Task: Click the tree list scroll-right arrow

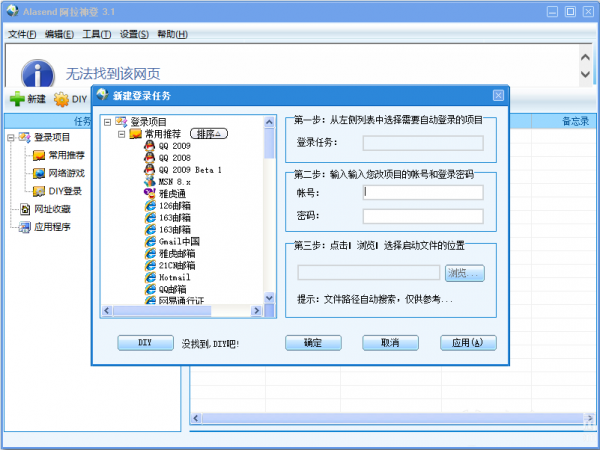Action: (256, 311)
